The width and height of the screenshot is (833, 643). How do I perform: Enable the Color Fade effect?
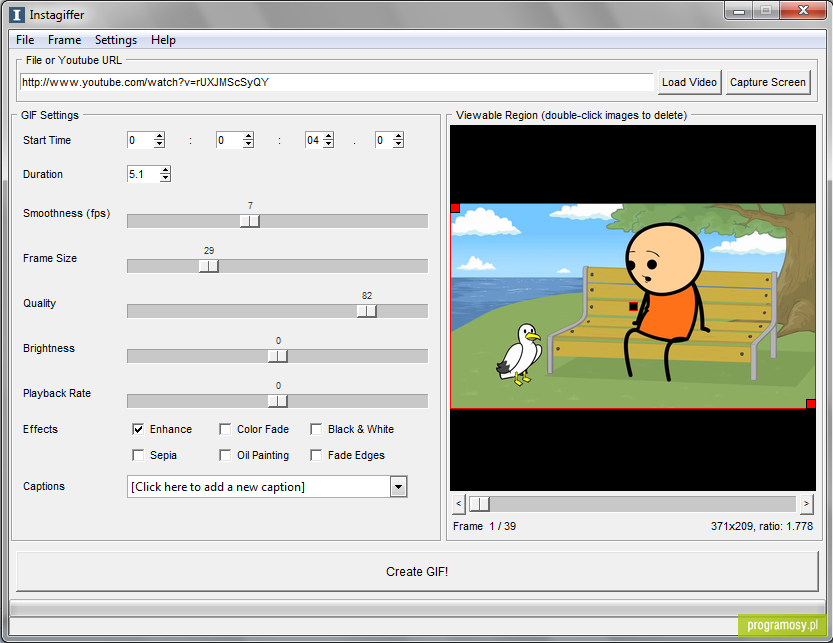click(225, 429)
